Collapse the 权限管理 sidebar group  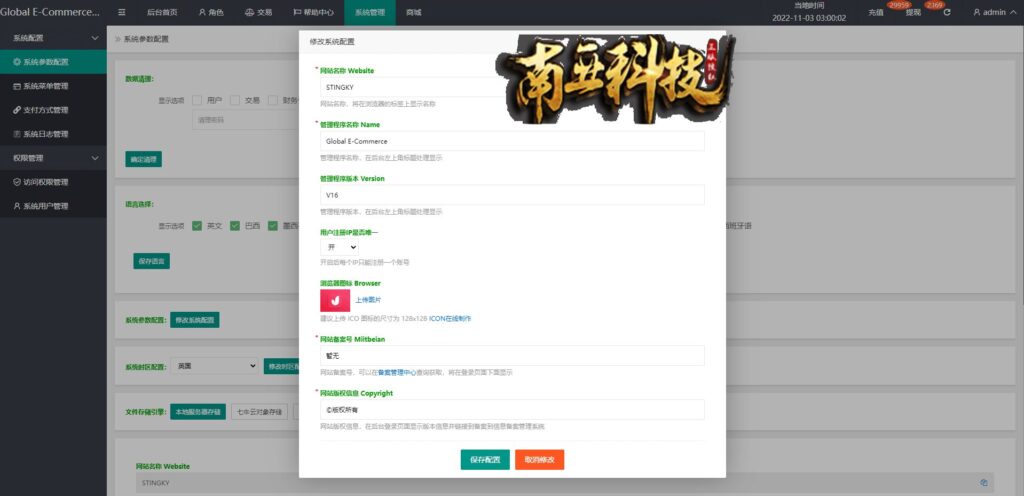tap(53, 158)
